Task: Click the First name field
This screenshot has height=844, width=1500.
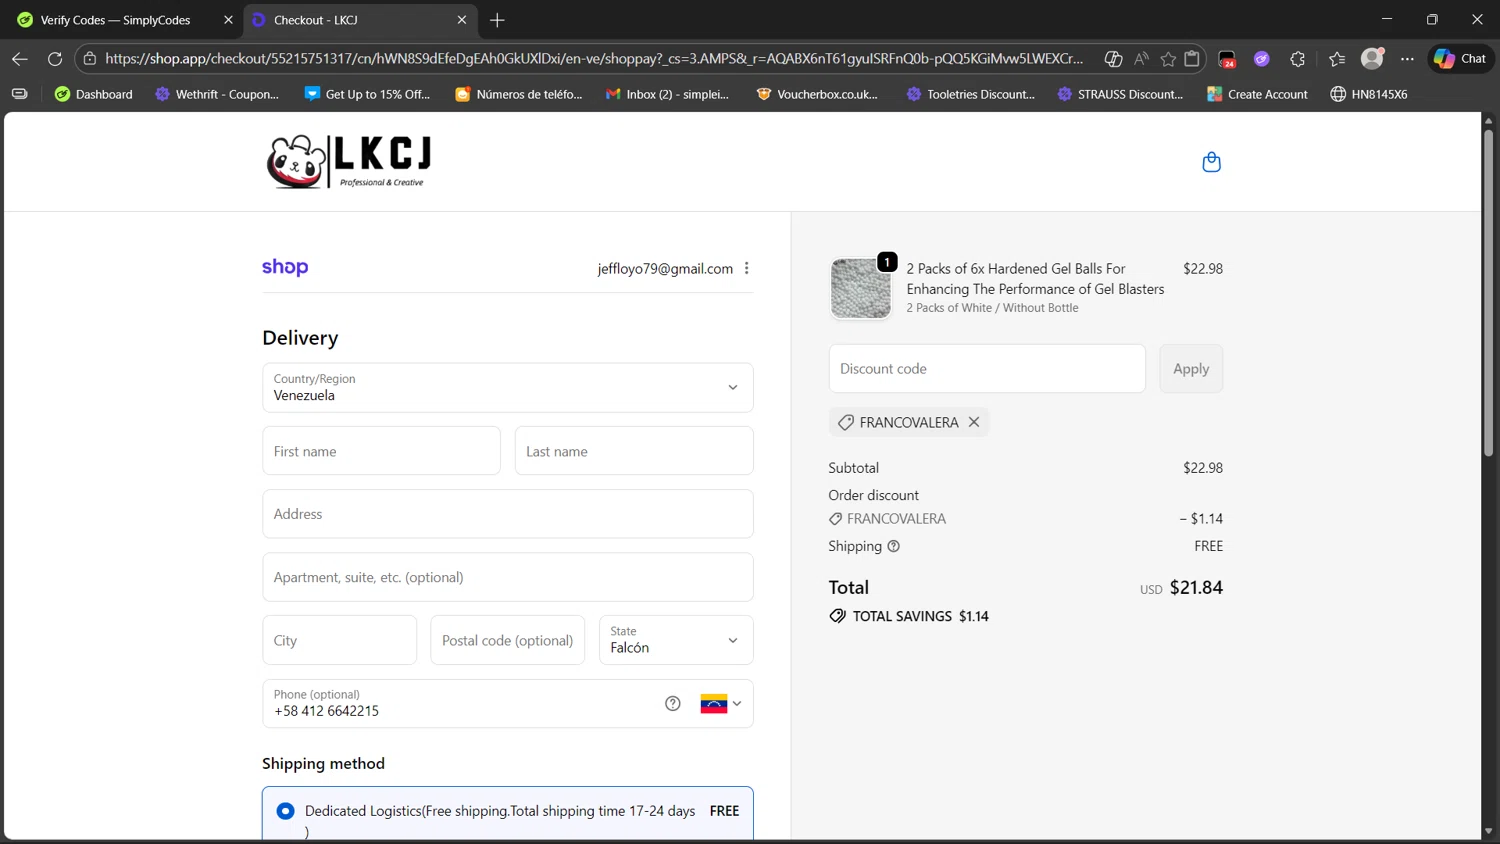Action: pos(381,451)
